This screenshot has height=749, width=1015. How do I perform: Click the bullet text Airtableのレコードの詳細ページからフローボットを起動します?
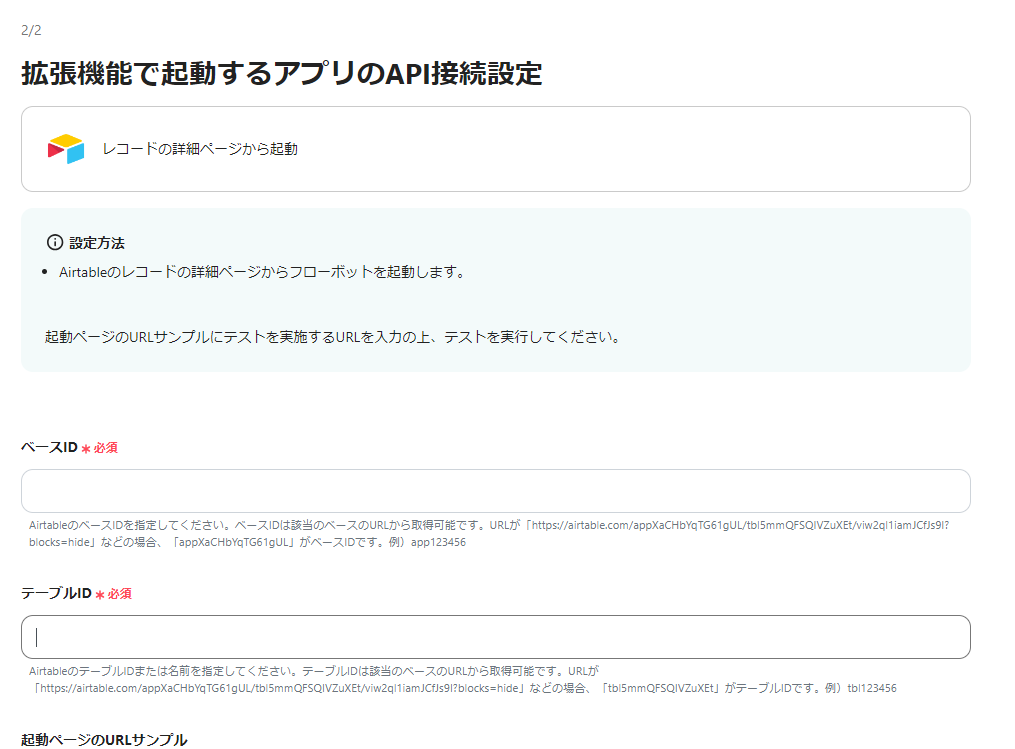262,272
